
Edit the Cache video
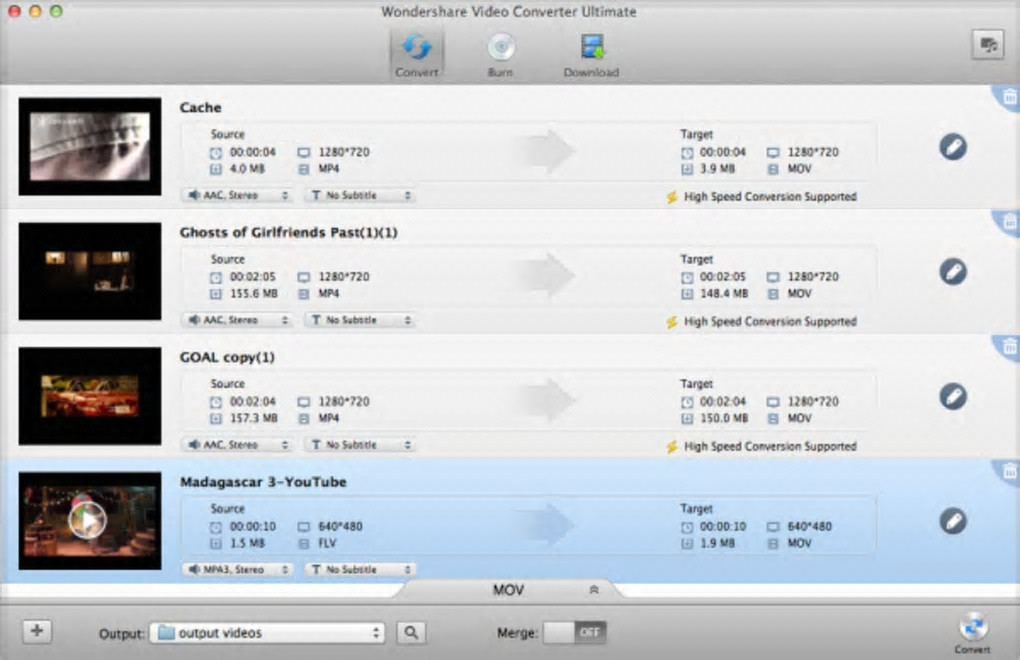[x=953, y=147]
